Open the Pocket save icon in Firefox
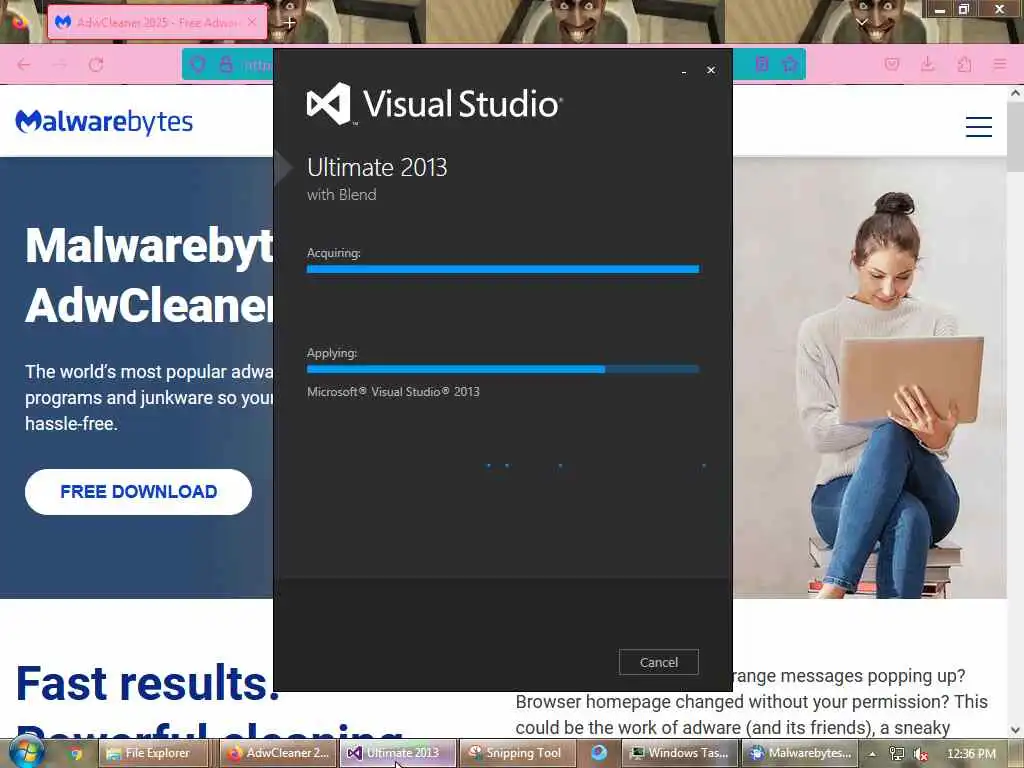Screen dimensions: 1024x768 coord(892,64)
